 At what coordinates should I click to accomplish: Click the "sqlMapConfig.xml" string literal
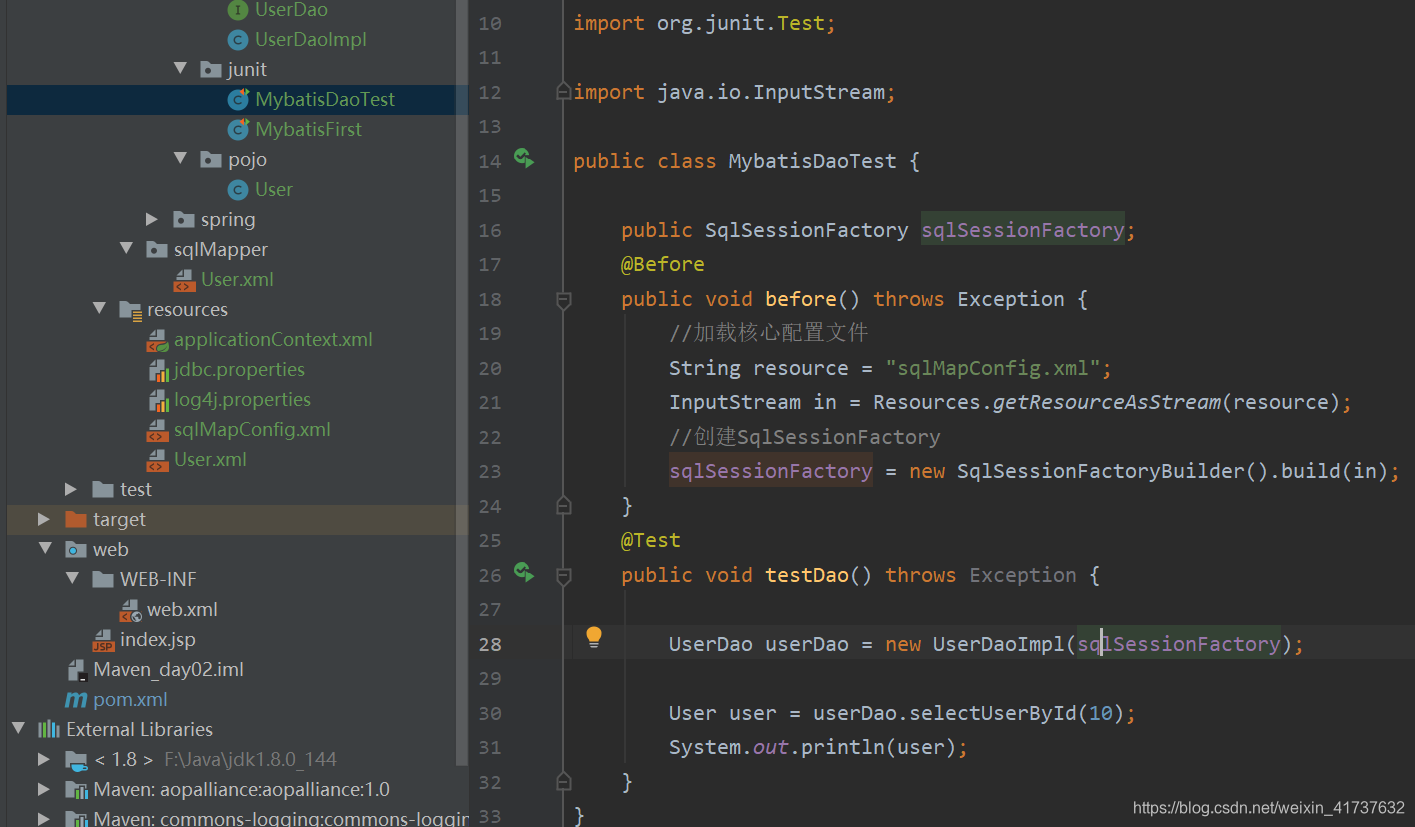click(x=993, y=368)
